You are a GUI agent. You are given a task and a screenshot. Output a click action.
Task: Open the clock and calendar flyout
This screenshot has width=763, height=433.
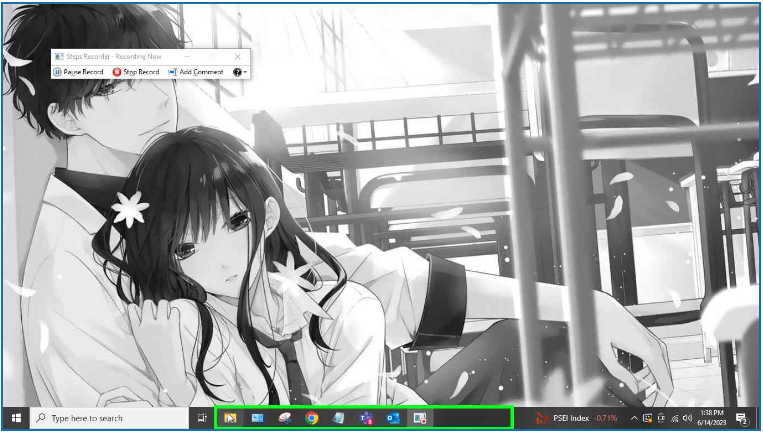[712, 418]
